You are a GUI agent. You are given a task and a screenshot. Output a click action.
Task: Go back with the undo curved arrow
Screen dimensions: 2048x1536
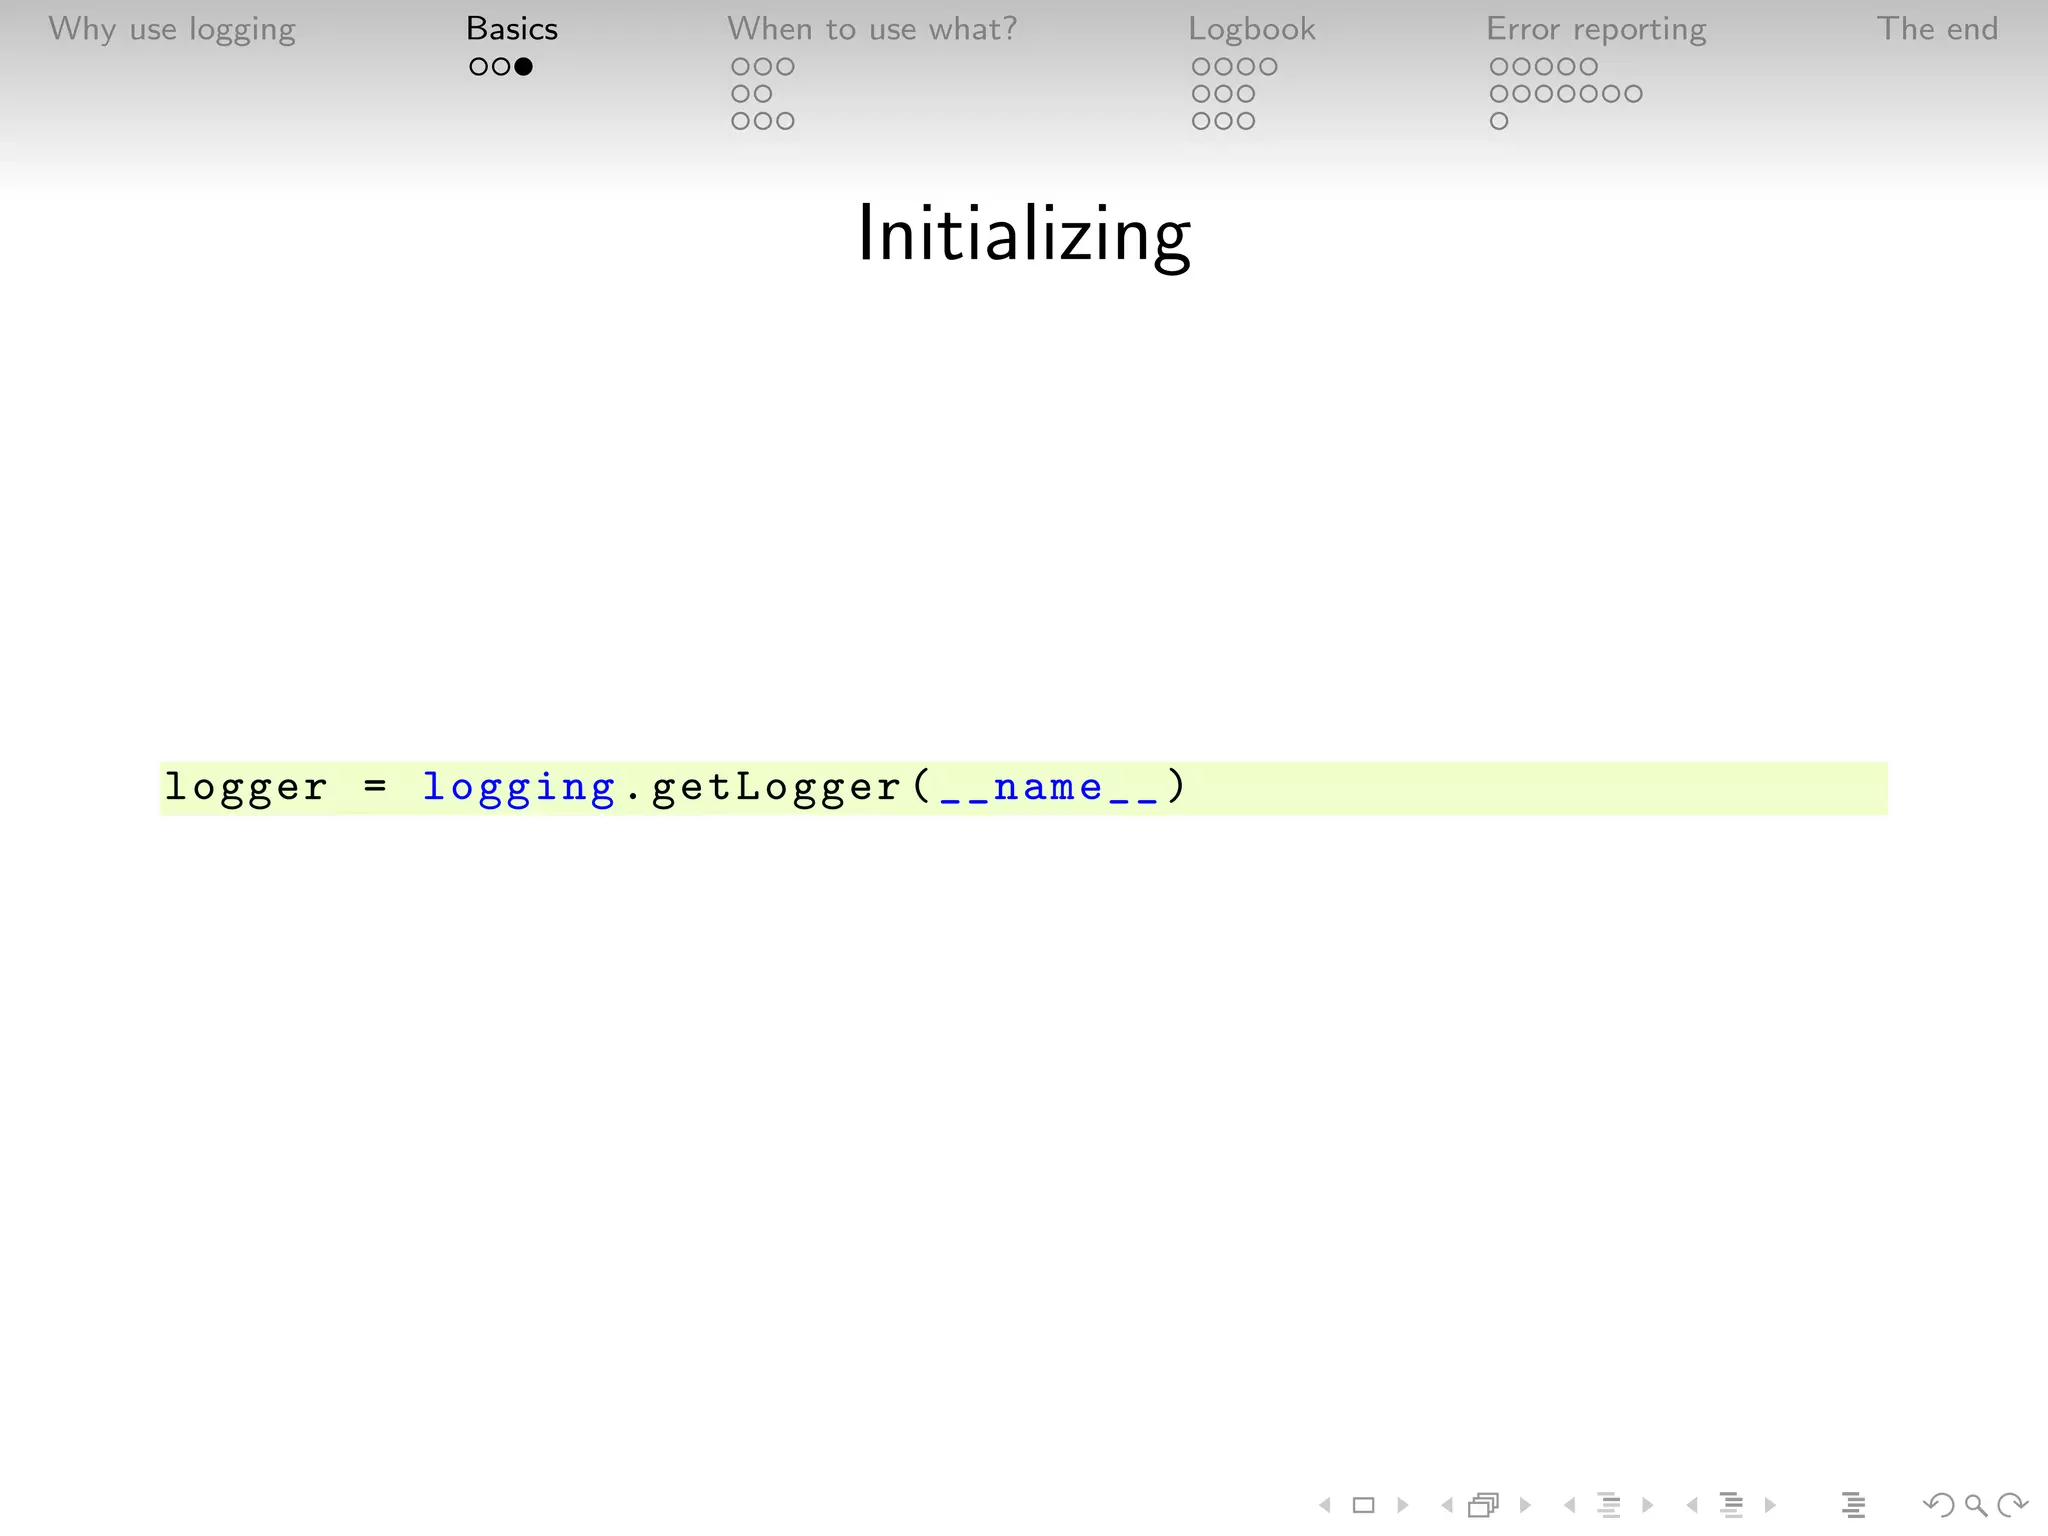1938,1505
